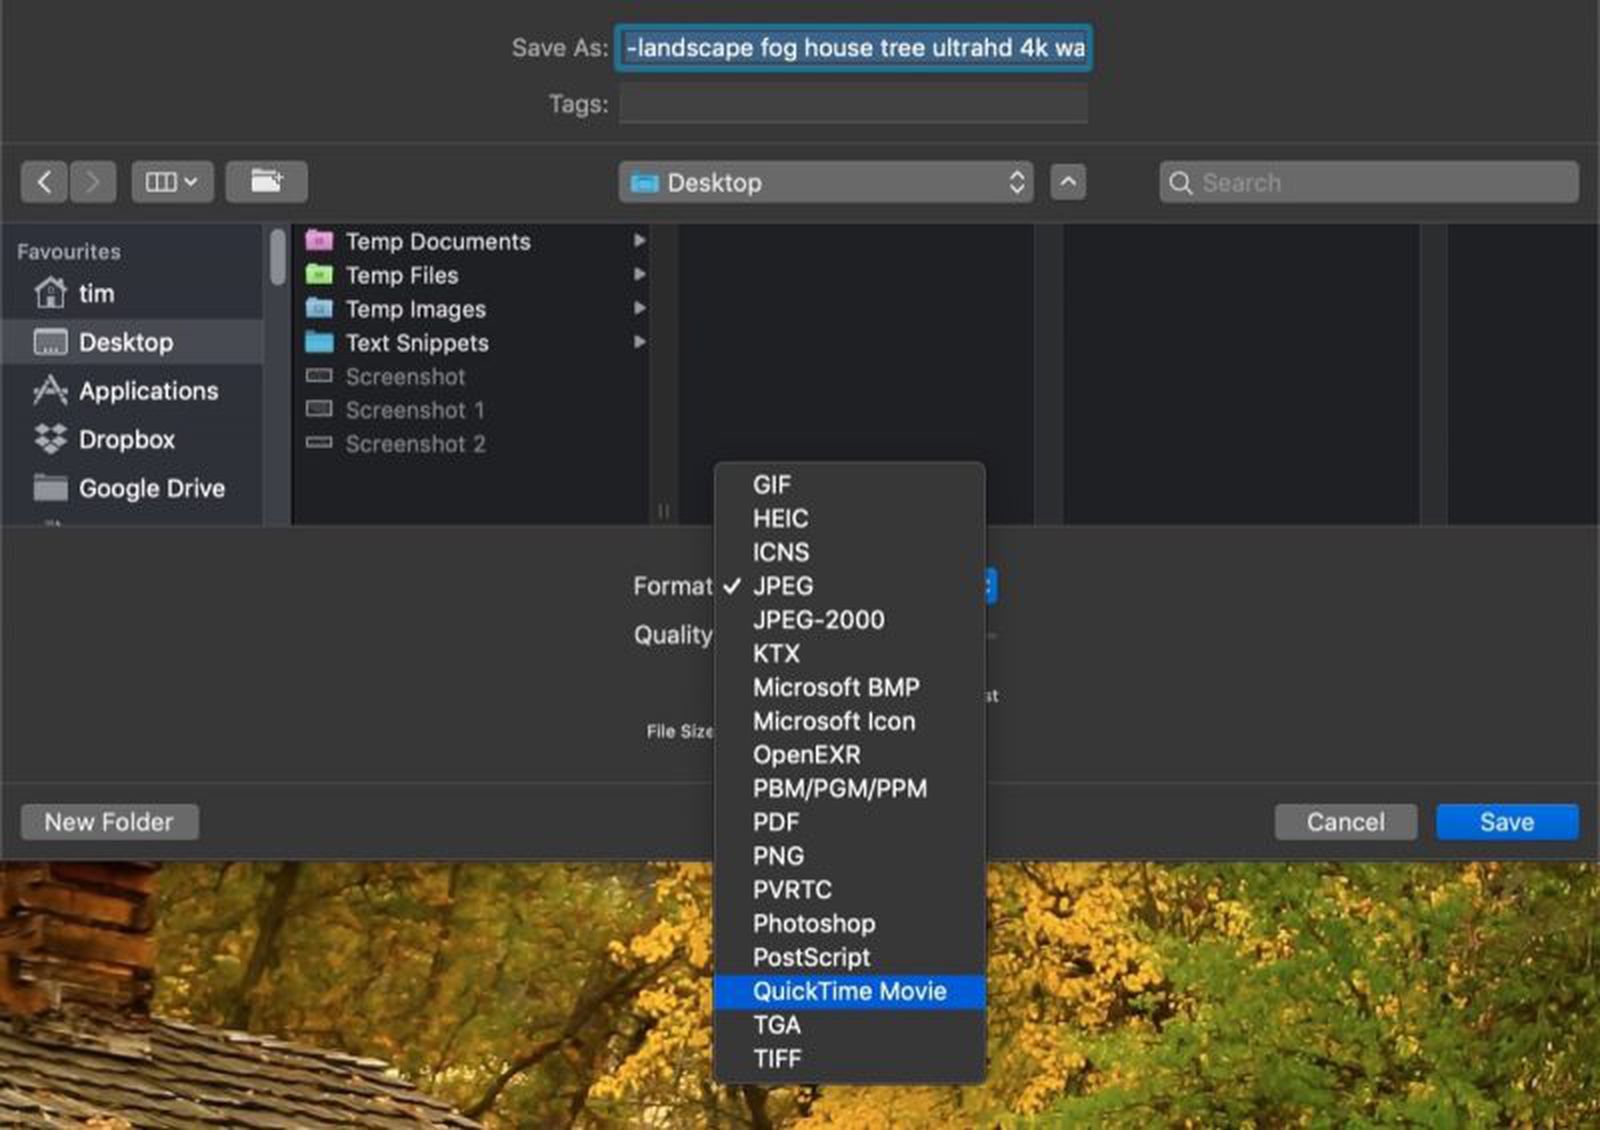This screenshot has width=1600, height=1130.
Task: Open the Desktop location dropdown
Action: (827, 182)
